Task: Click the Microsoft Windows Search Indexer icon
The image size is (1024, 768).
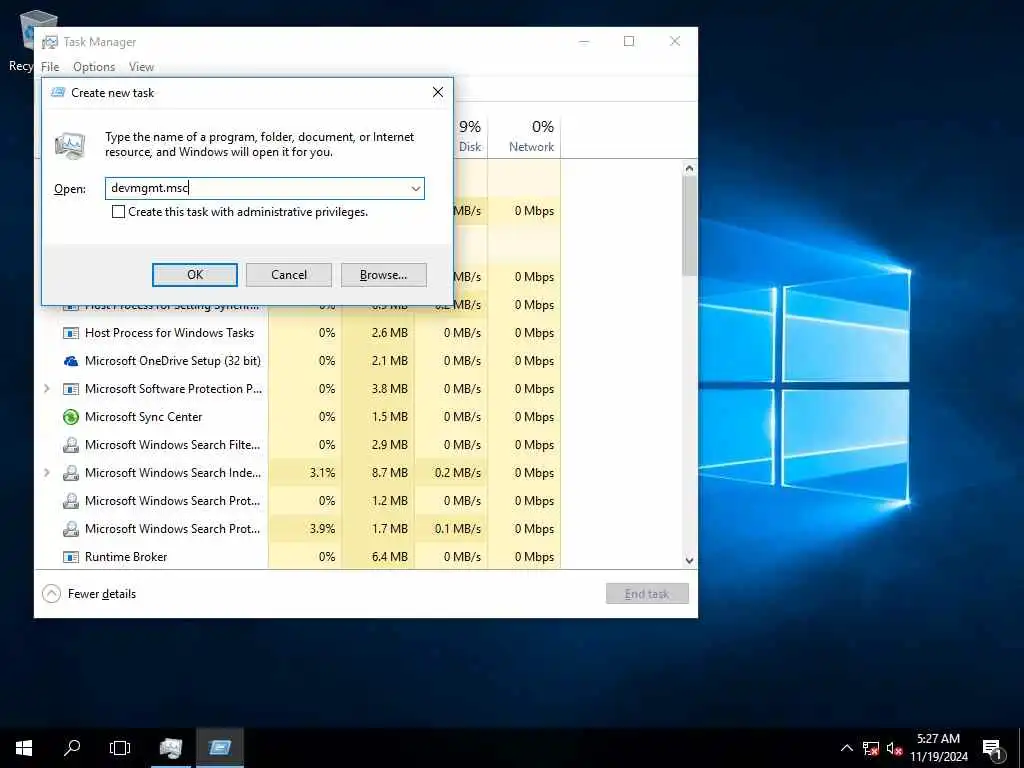Action: 71,473
